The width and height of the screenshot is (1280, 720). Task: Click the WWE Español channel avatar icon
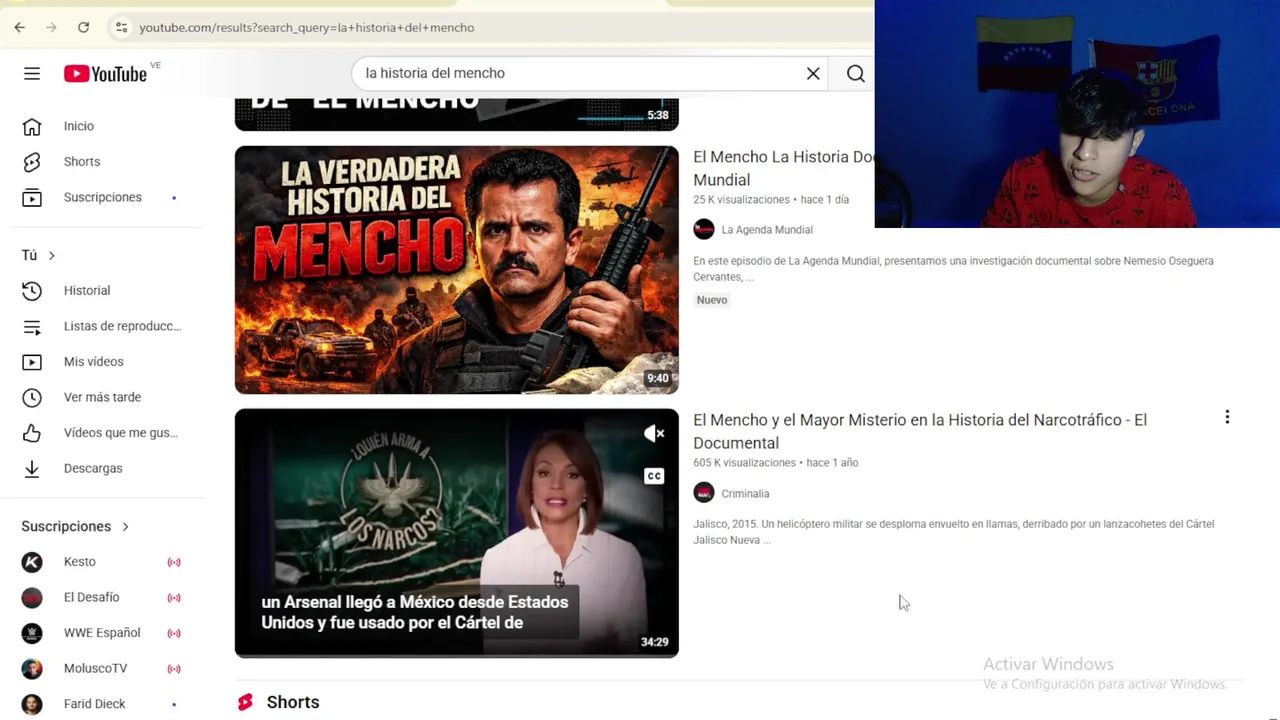coord(32,633)
